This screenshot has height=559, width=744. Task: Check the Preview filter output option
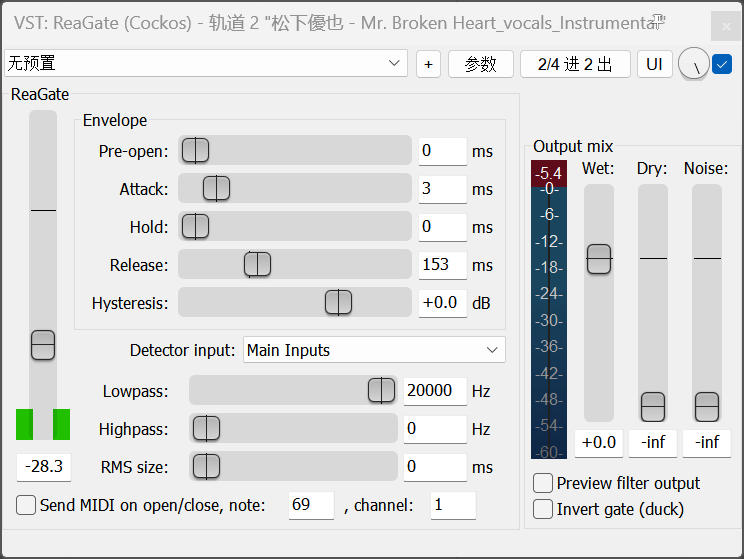(543, 483)
